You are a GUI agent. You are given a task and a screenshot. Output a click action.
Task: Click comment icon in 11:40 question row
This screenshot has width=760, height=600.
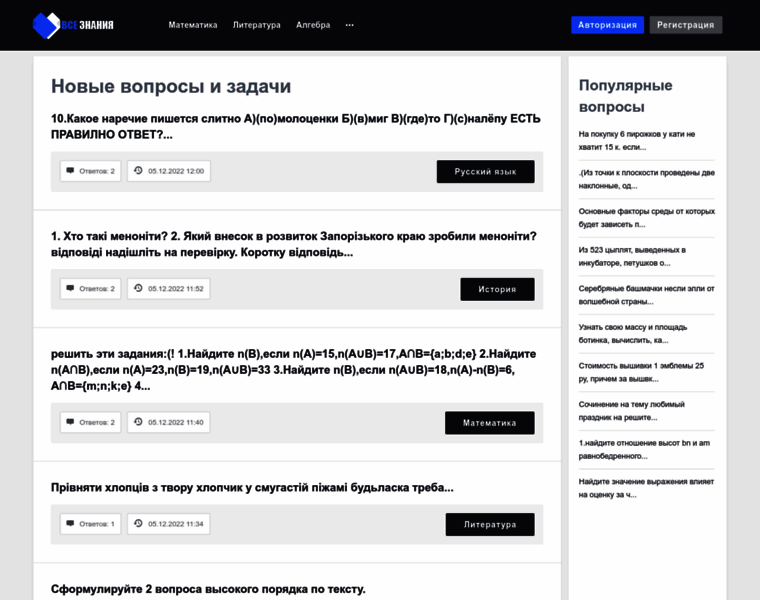coord(70,422)
